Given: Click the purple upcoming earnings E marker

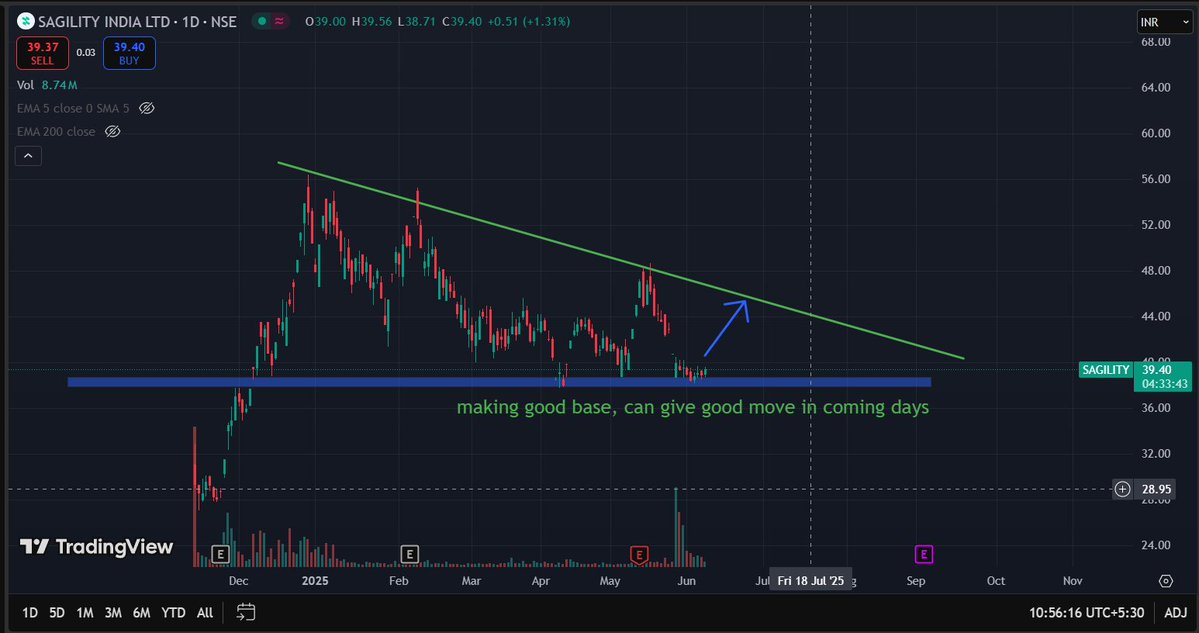Looking at the screenshot, I should [924, 553].
